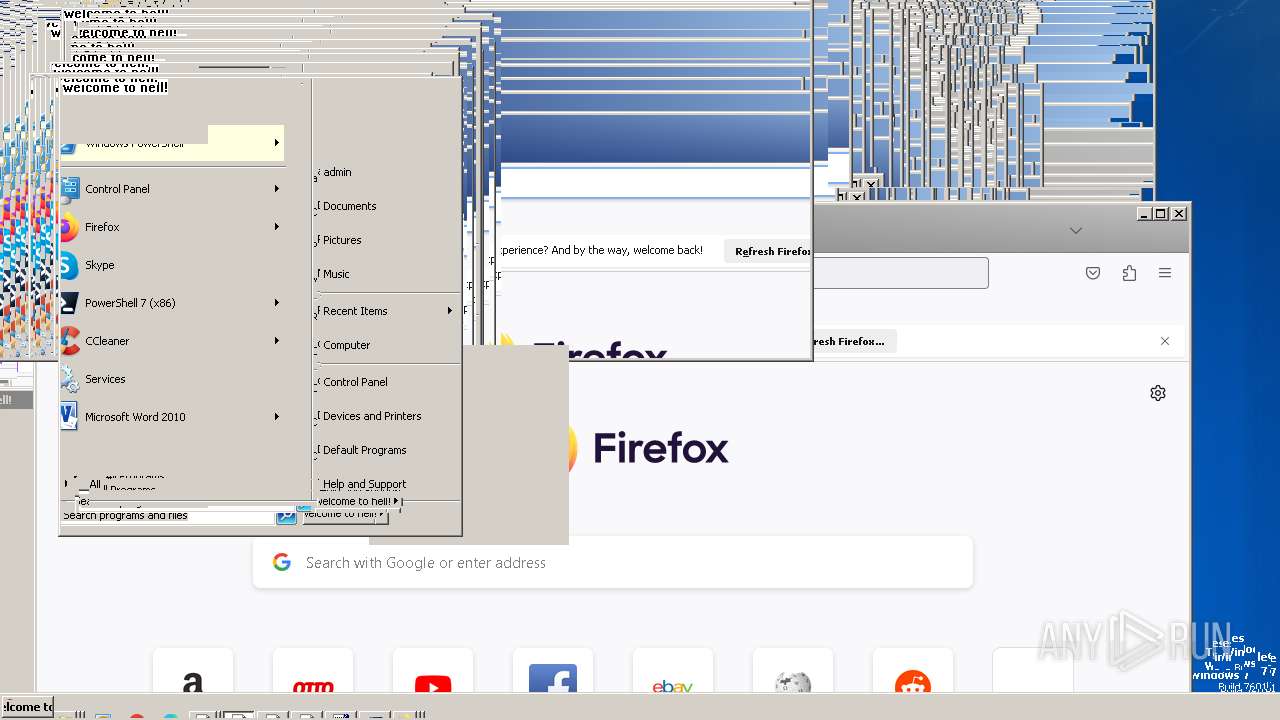Maximize the Firefox window
The image size is (1280, 720).
pyautogui.click(x=1161, y=214)
